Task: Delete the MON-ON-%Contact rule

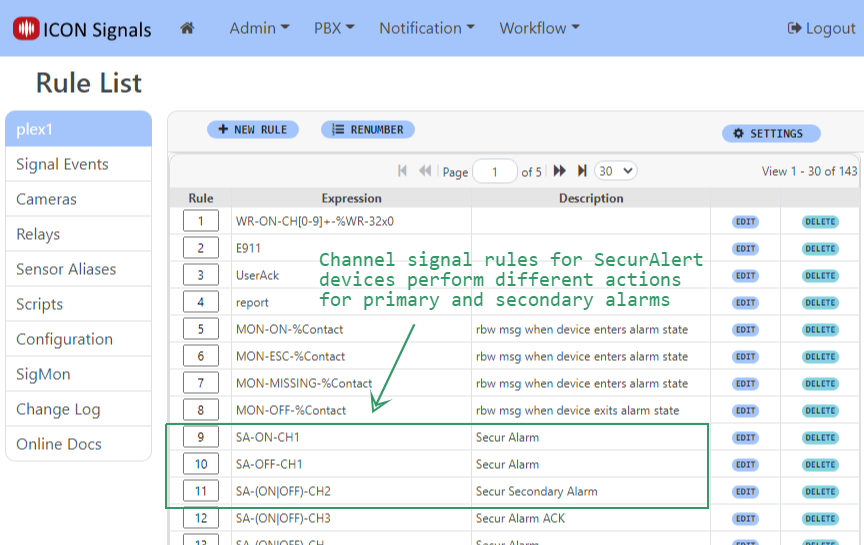Action: click(x=820, y=330)
